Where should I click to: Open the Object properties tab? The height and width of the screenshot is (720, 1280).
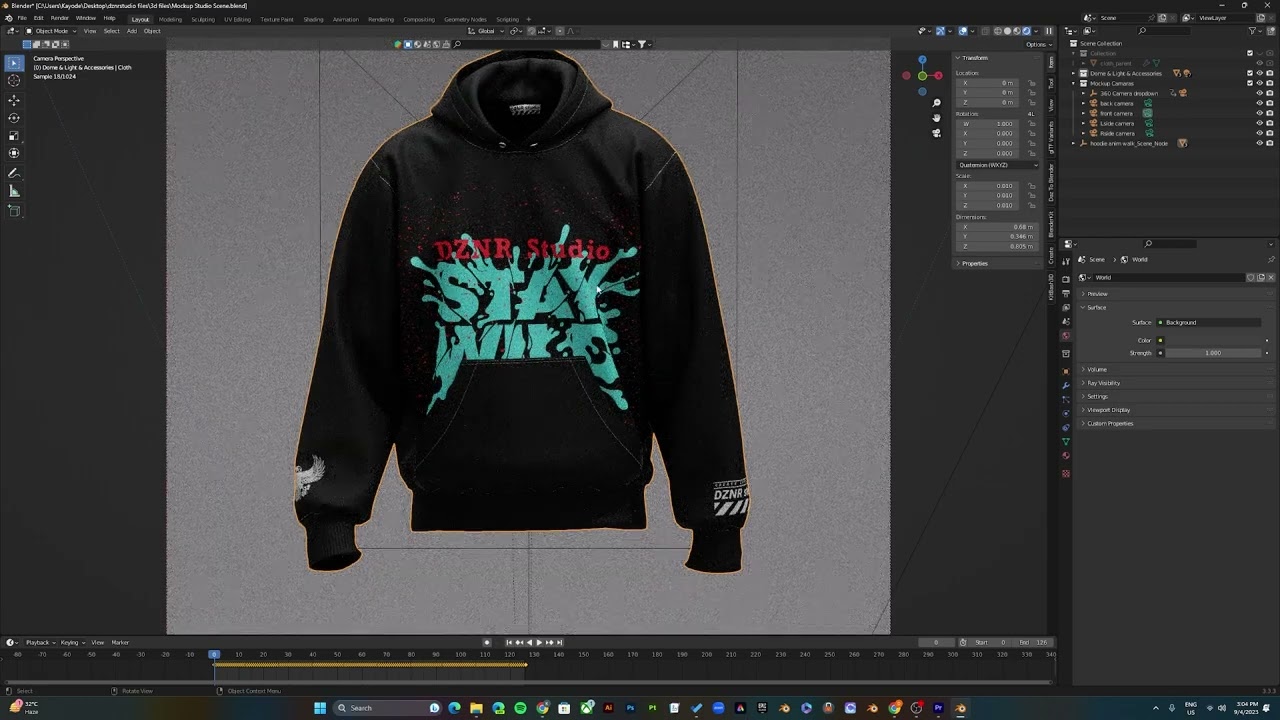pos(1066,371)
